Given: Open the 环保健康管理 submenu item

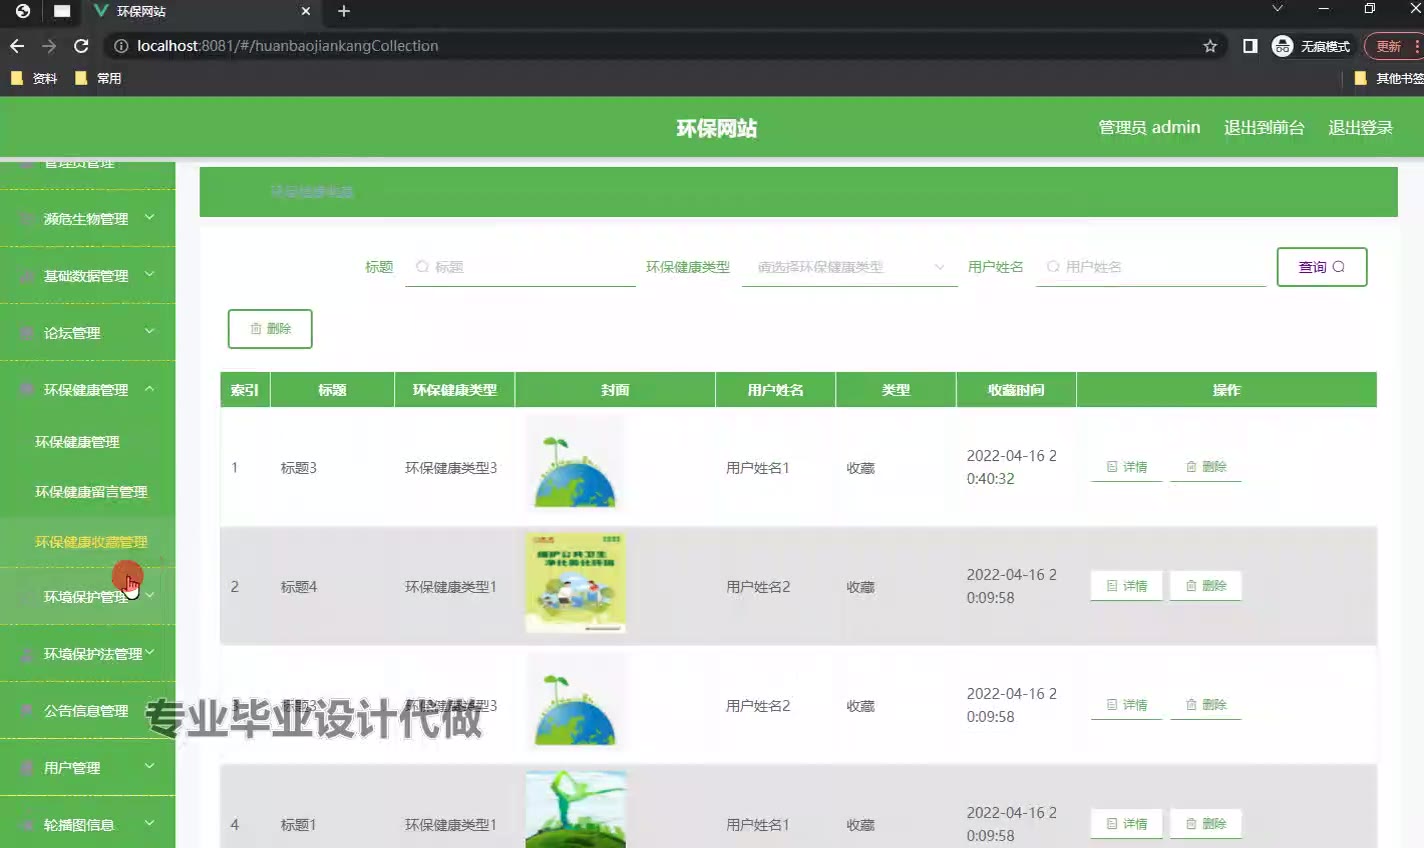Looking at the screenshot, I should [77, 441].
